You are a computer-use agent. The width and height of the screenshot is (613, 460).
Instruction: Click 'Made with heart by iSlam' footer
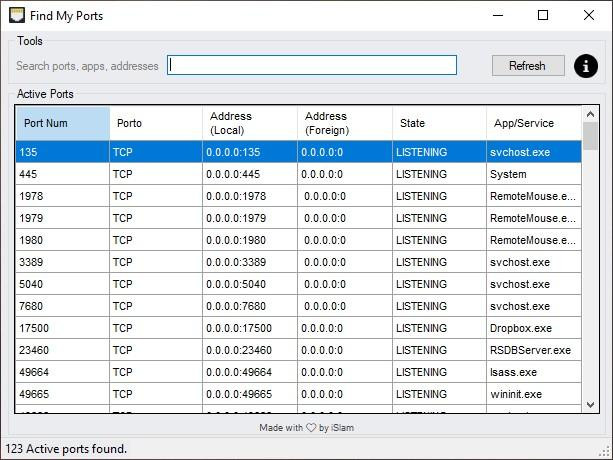tap(306, 428)
